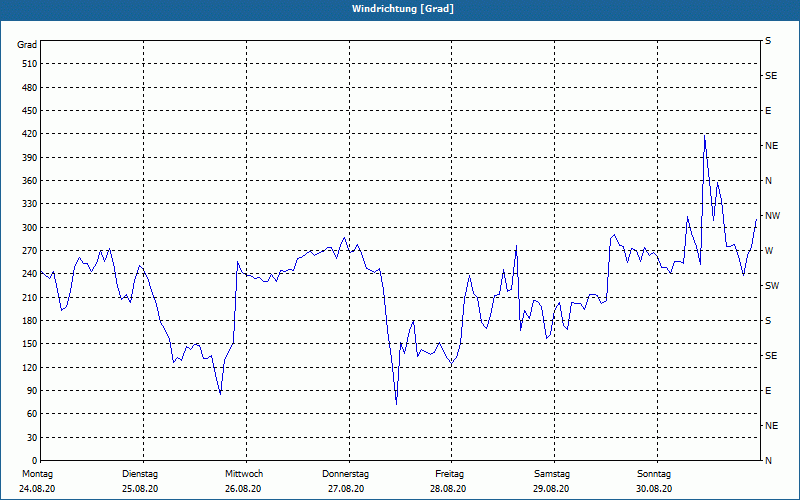Click the wind direction peak near 420 degrees on Sonntag
This screenshot has width=800, height=500.
coord(705,136)
